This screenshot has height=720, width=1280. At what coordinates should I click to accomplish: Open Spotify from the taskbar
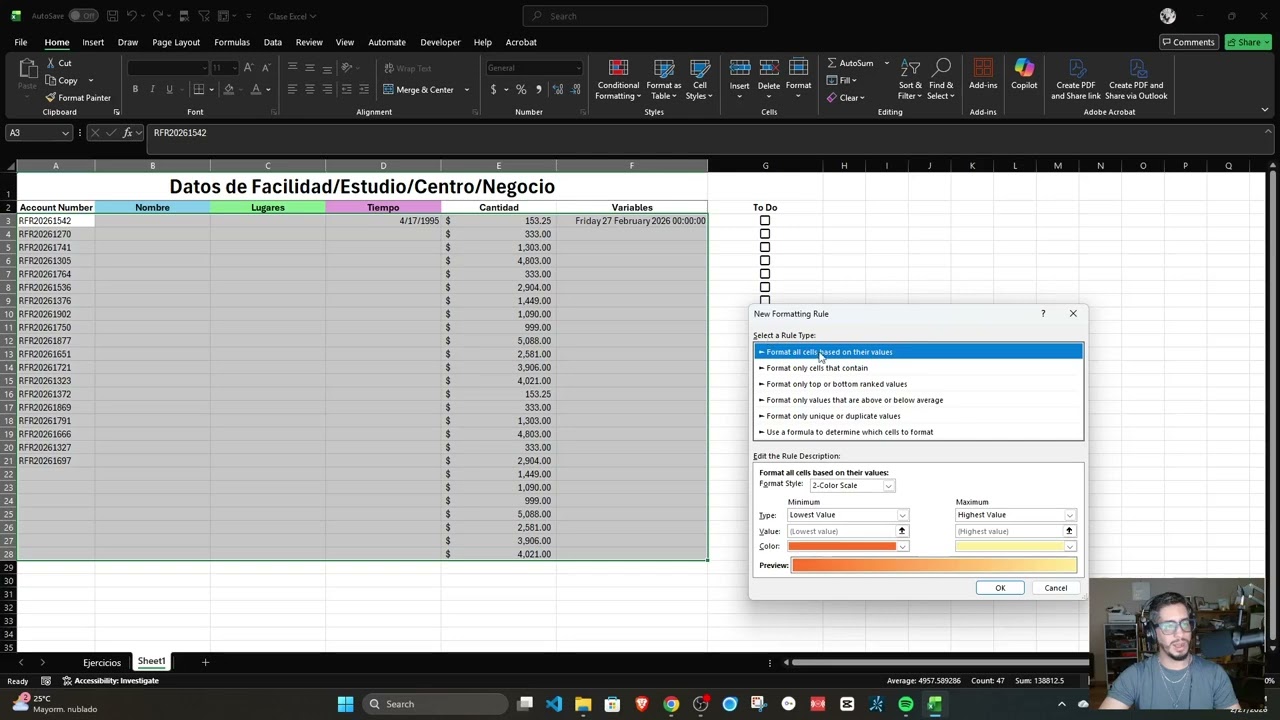(x=905, y=704)
